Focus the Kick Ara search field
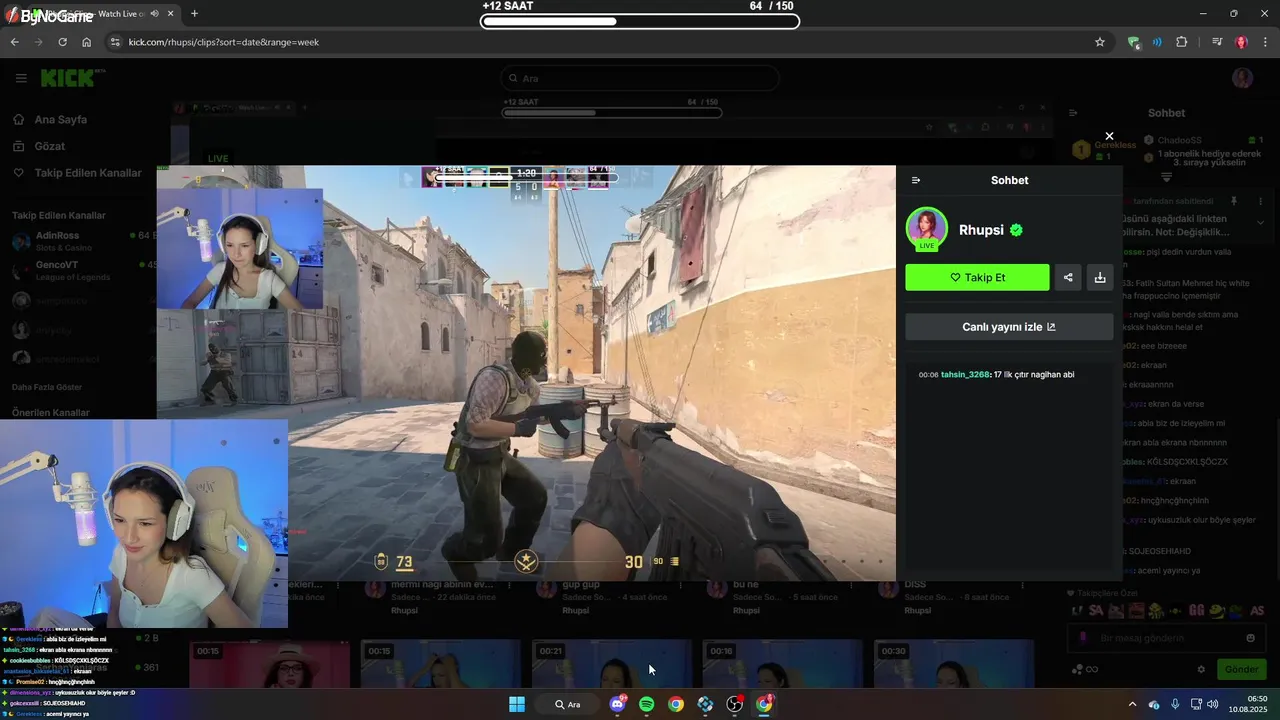The width and height of the screenshot is (1280, 720). tap(640, 78)
